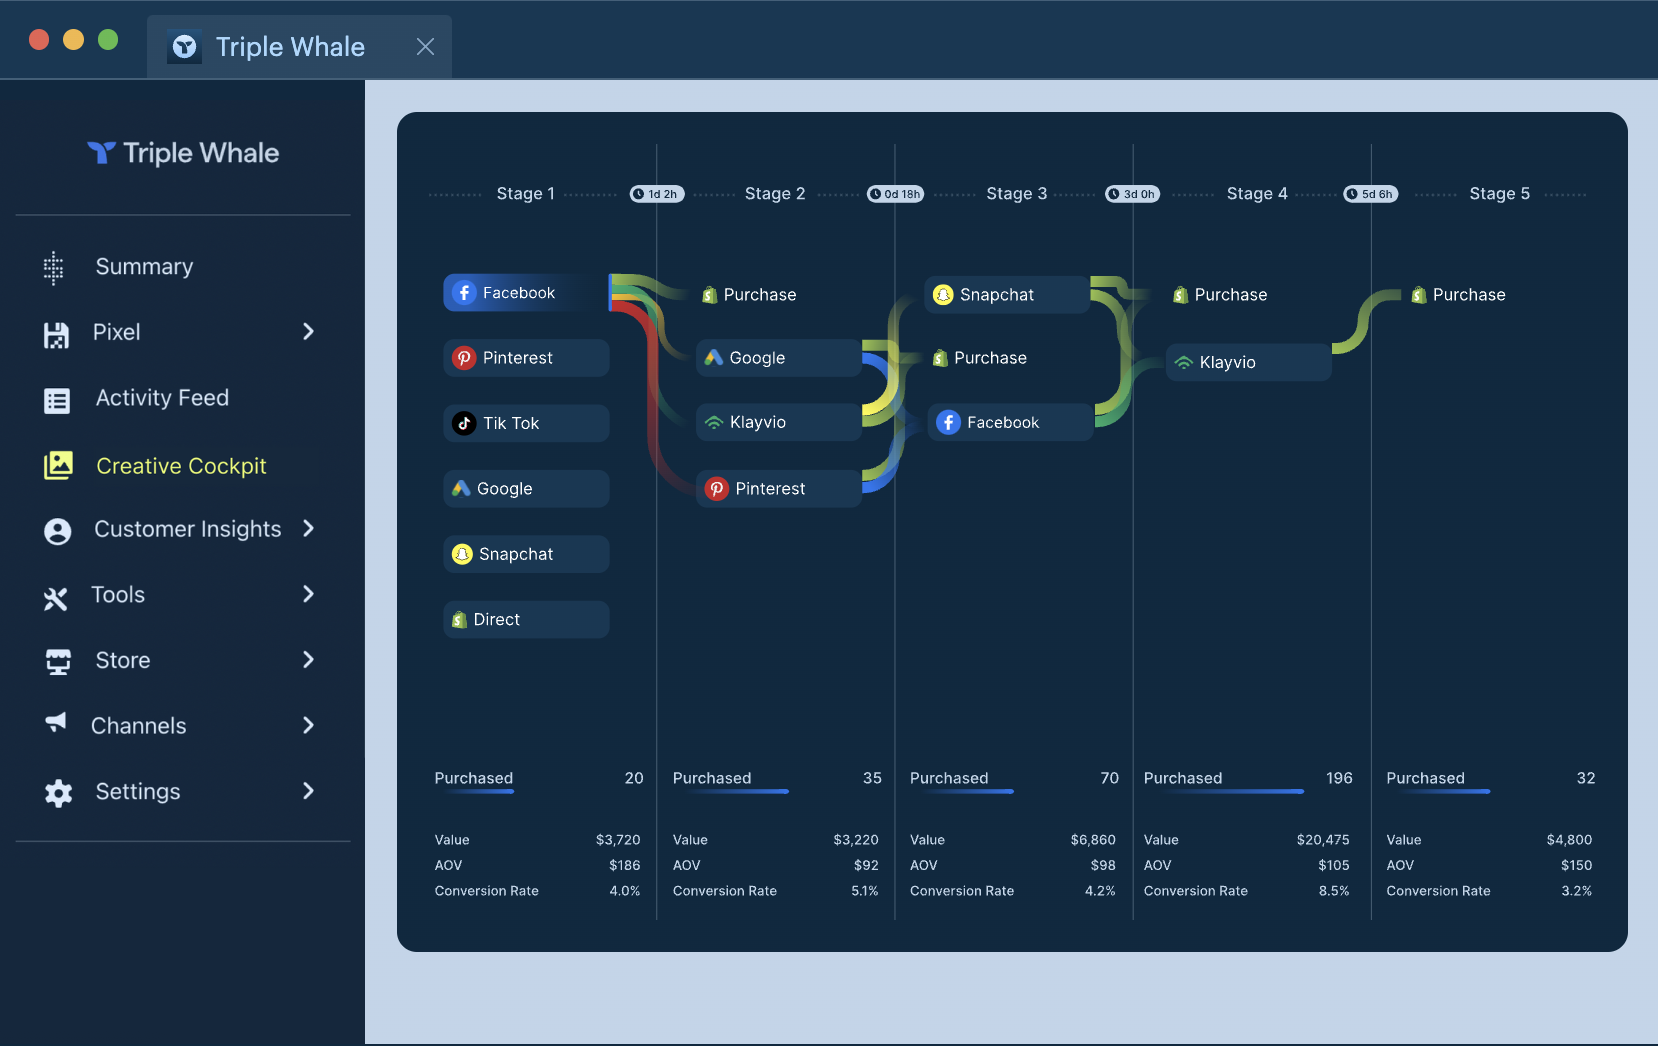Open the Activity Feed menu item
This screenshot has width=1658, height=1046.
tap(162, 398)
